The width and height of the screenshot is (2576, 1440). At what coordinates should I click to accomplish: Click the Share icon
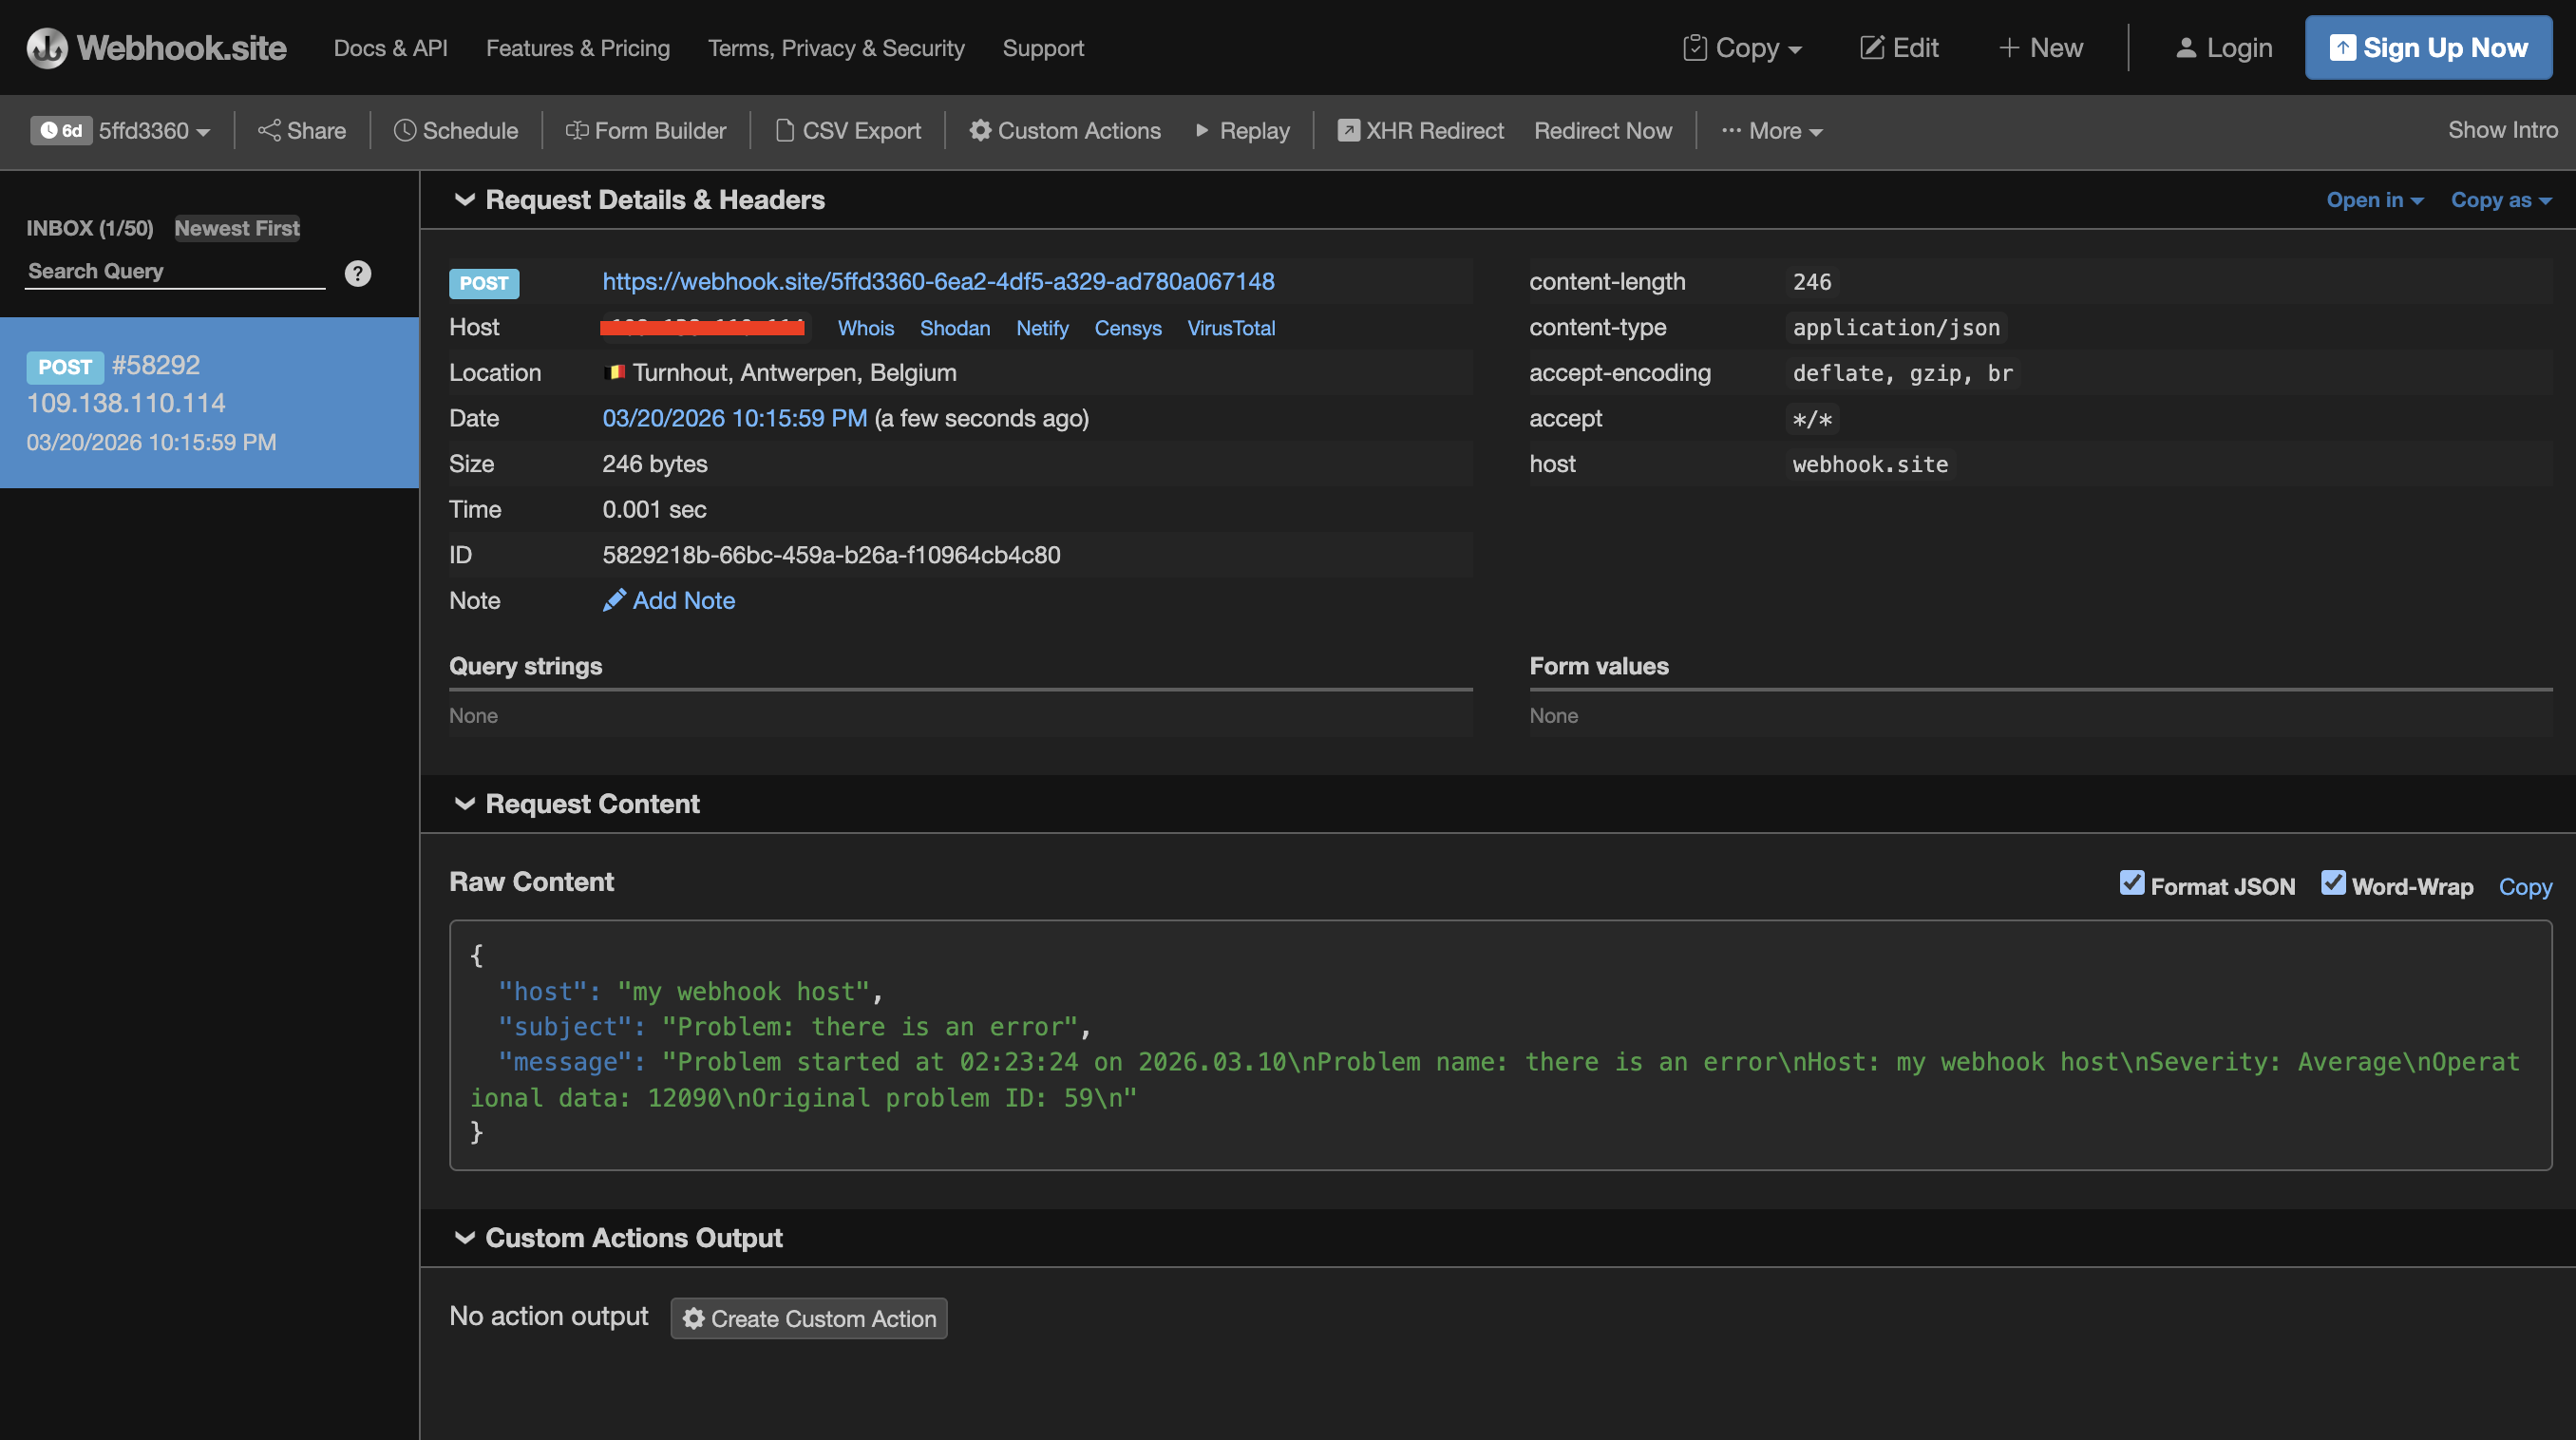(270, 130)
